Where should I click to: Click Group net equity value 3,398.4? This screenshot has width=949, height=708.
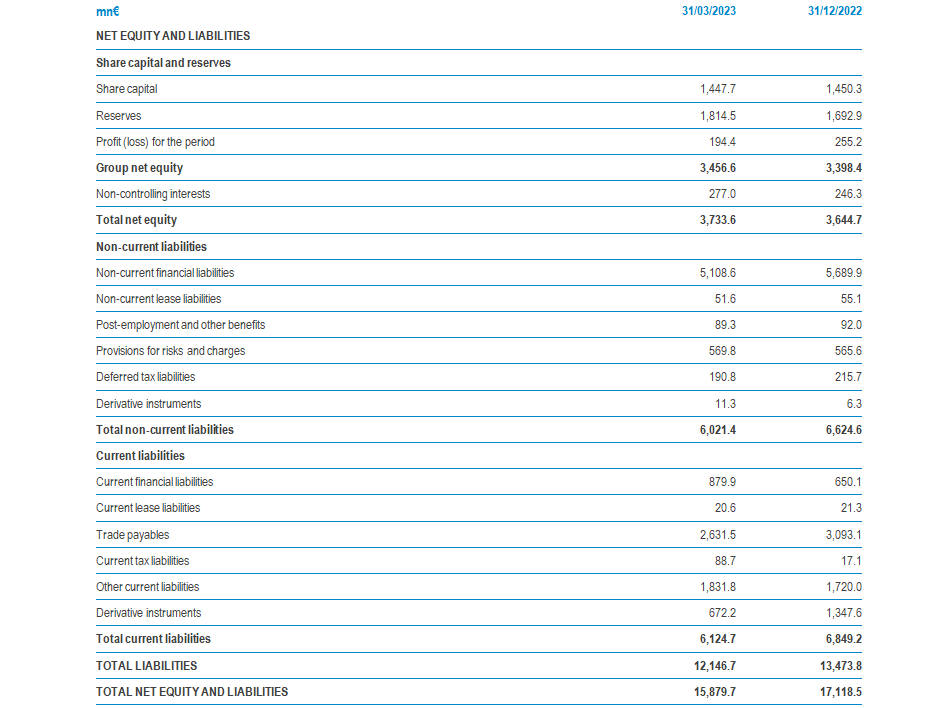coord(844,168)
